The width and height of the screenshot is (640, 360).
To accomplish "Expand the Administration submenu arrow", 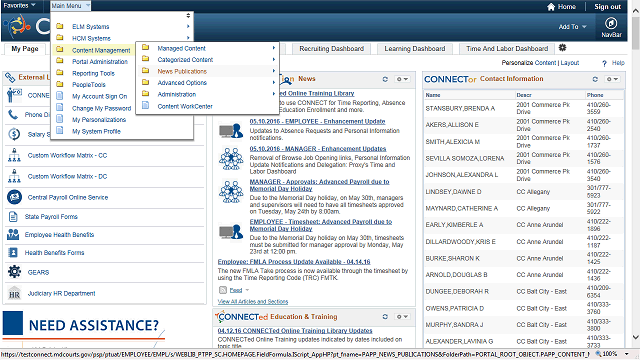I will [273, 94].
